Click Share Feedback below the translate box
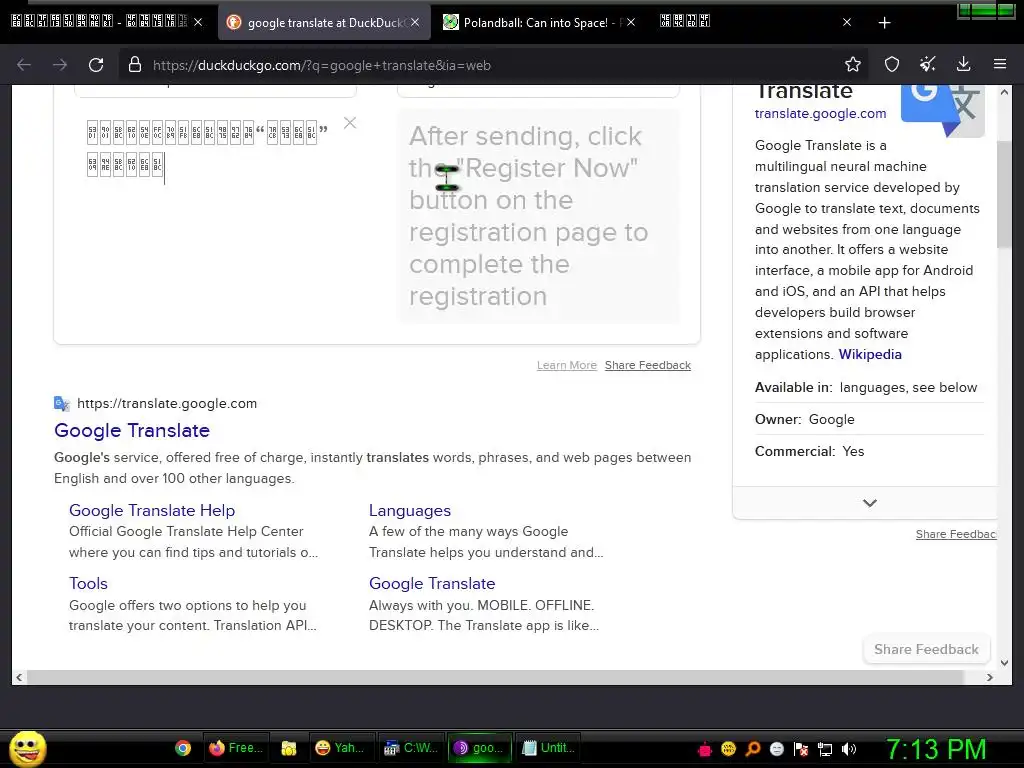The width and height of the screenshot is (1024, 768). pyautogui.click(x=648, y=365)
